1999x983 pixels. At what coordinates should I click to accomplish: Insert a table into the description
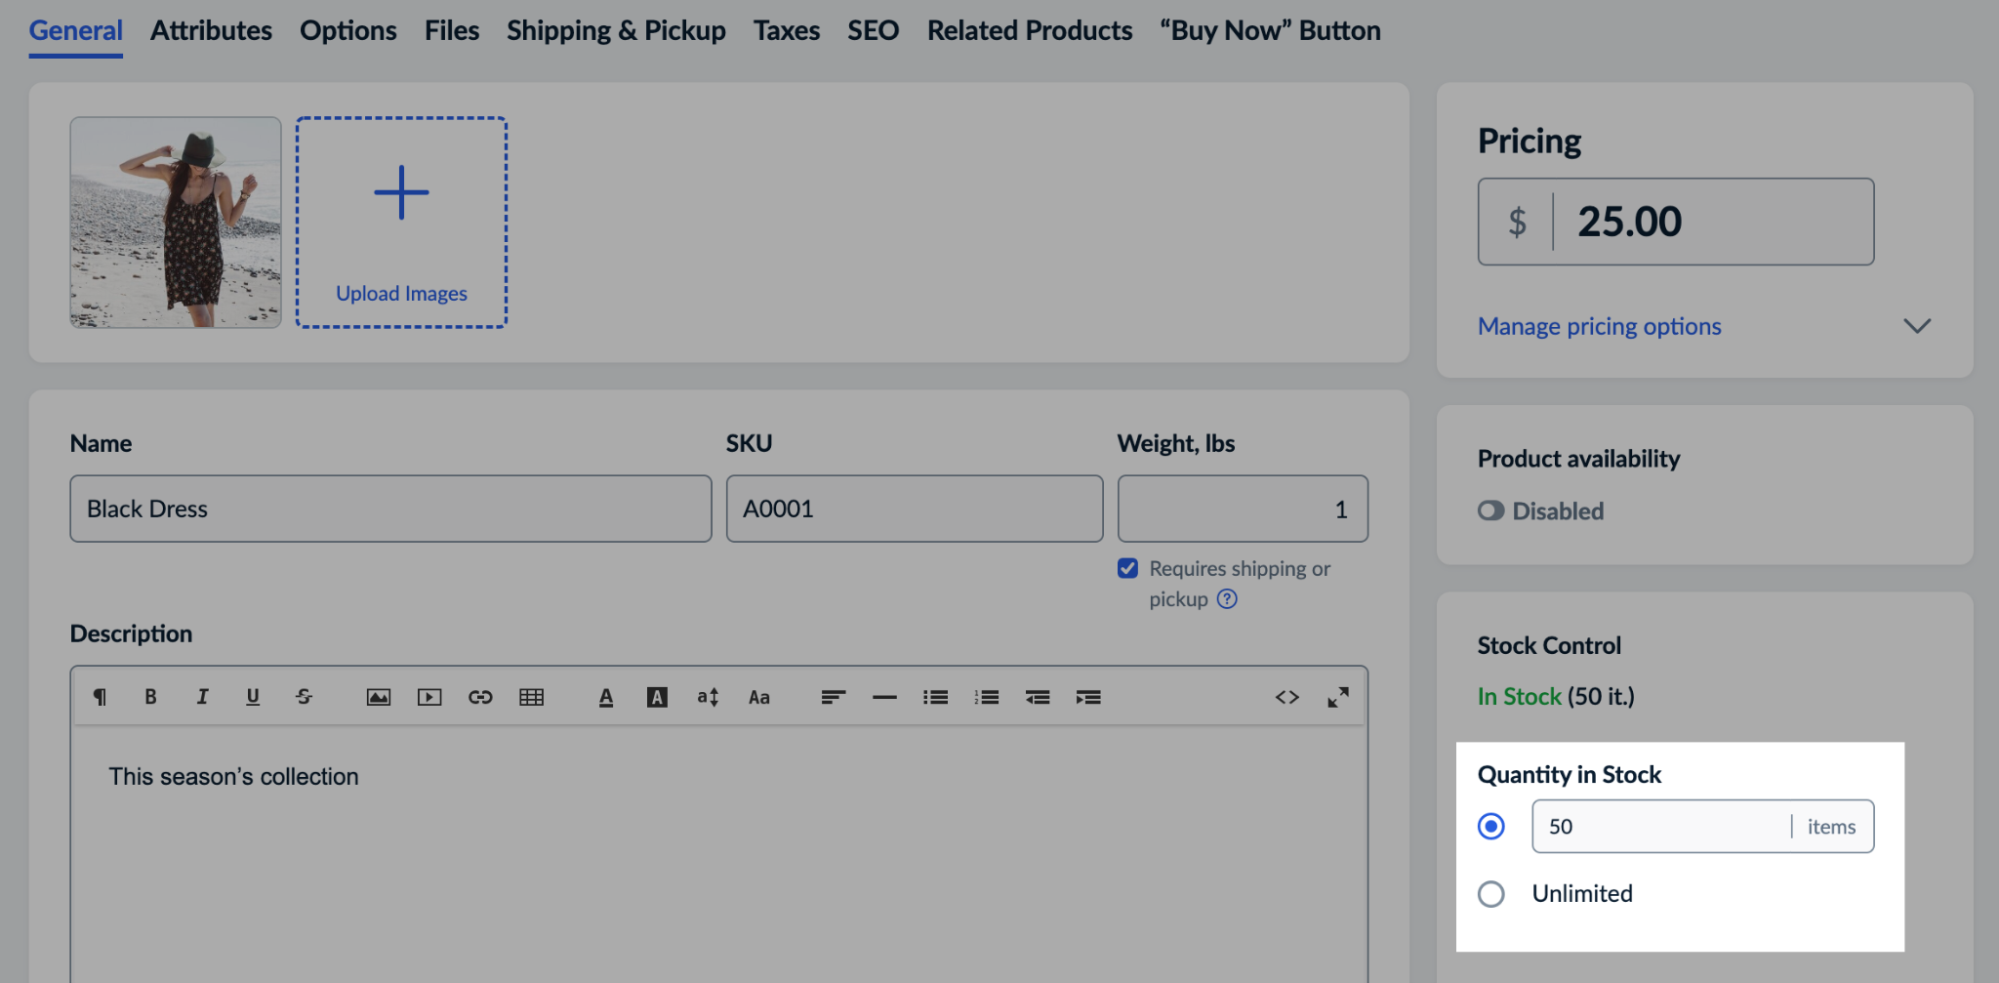[532, 697]
